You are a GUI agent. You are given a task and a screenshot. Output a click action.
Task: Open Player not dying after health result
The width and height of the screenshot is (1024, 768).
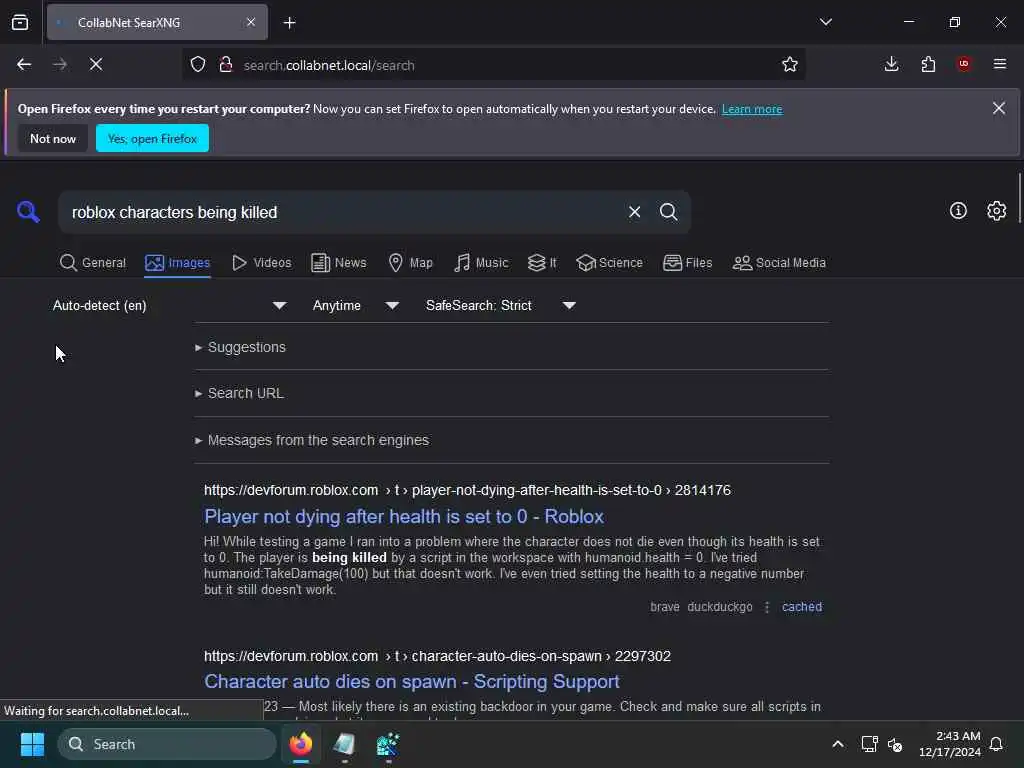pos(404,517)
